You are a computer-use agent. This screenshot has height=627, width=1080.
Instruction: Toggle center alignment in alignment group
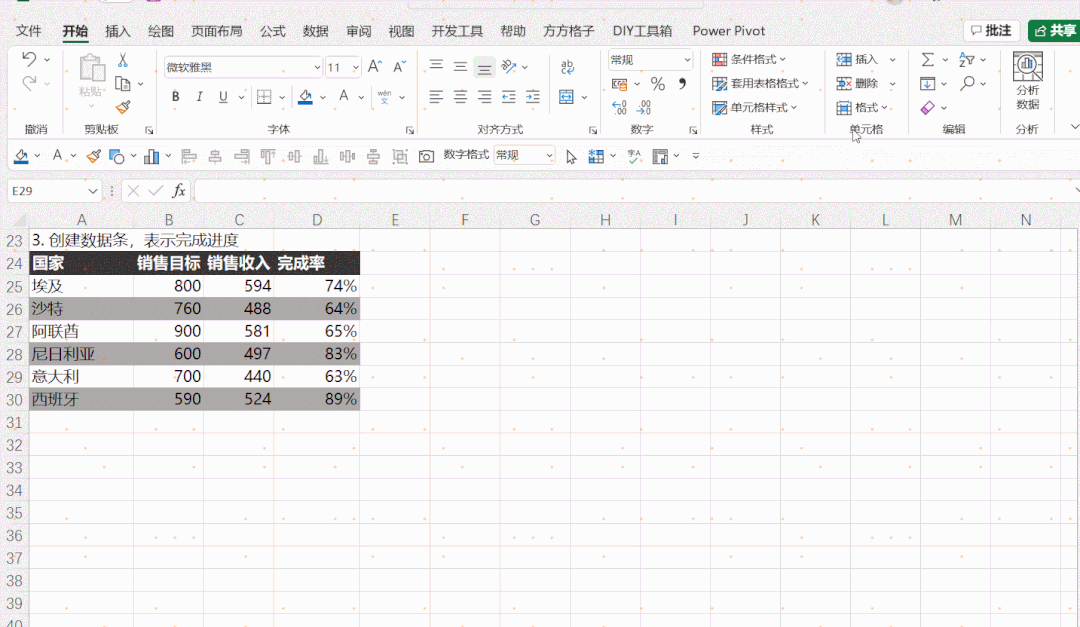(x=460, y=97)
